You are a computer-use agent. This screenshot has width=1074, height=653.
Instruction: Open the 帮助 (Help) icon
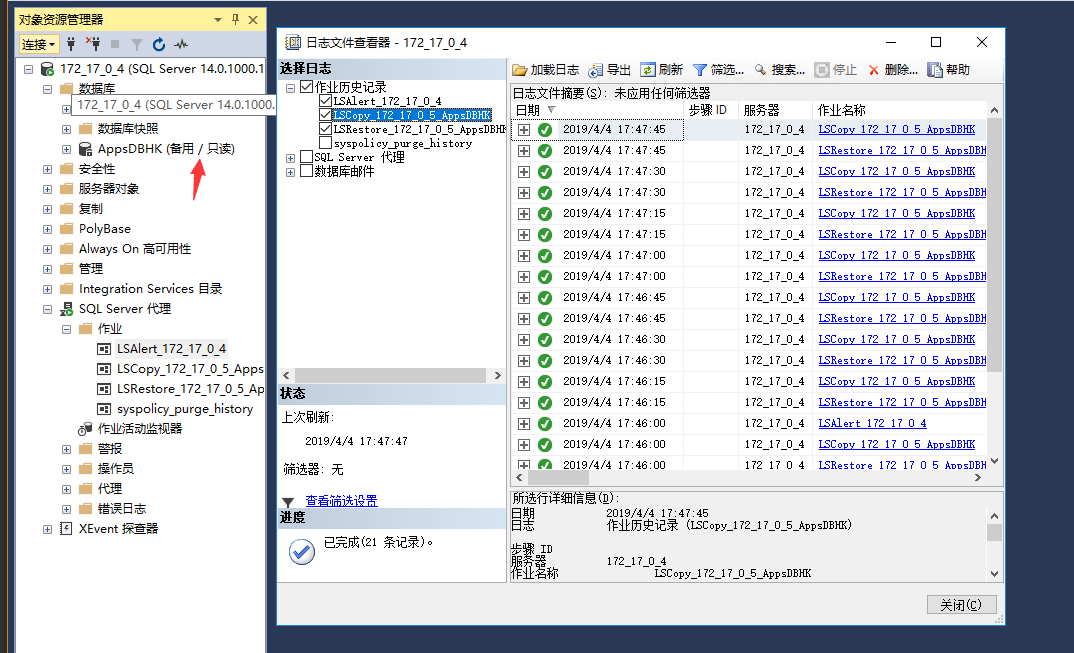pyautogui.click(x=946, y=70)
